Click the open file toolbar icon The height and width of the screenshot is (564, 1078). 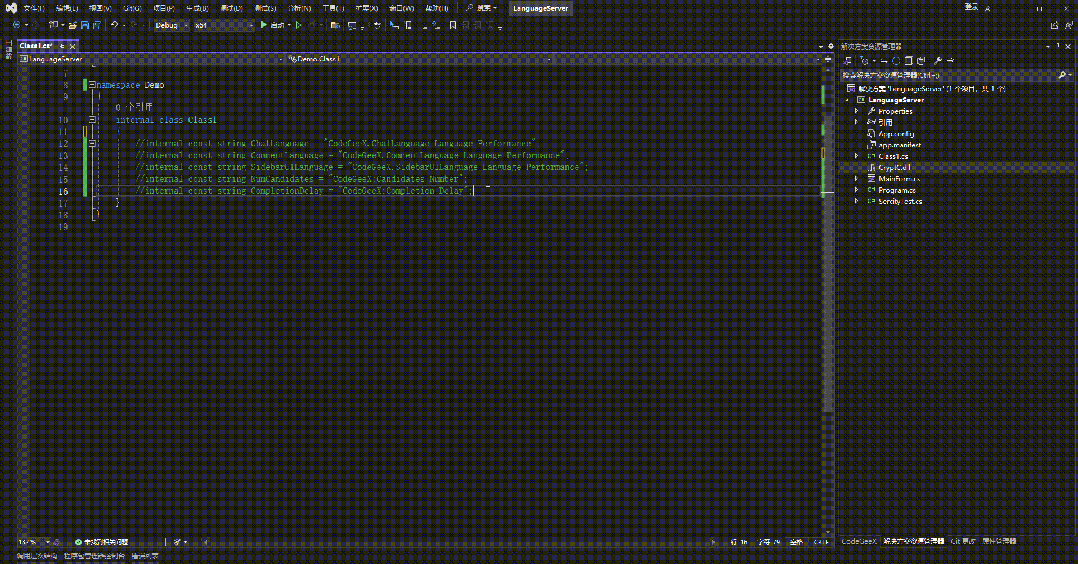point(72,25)
